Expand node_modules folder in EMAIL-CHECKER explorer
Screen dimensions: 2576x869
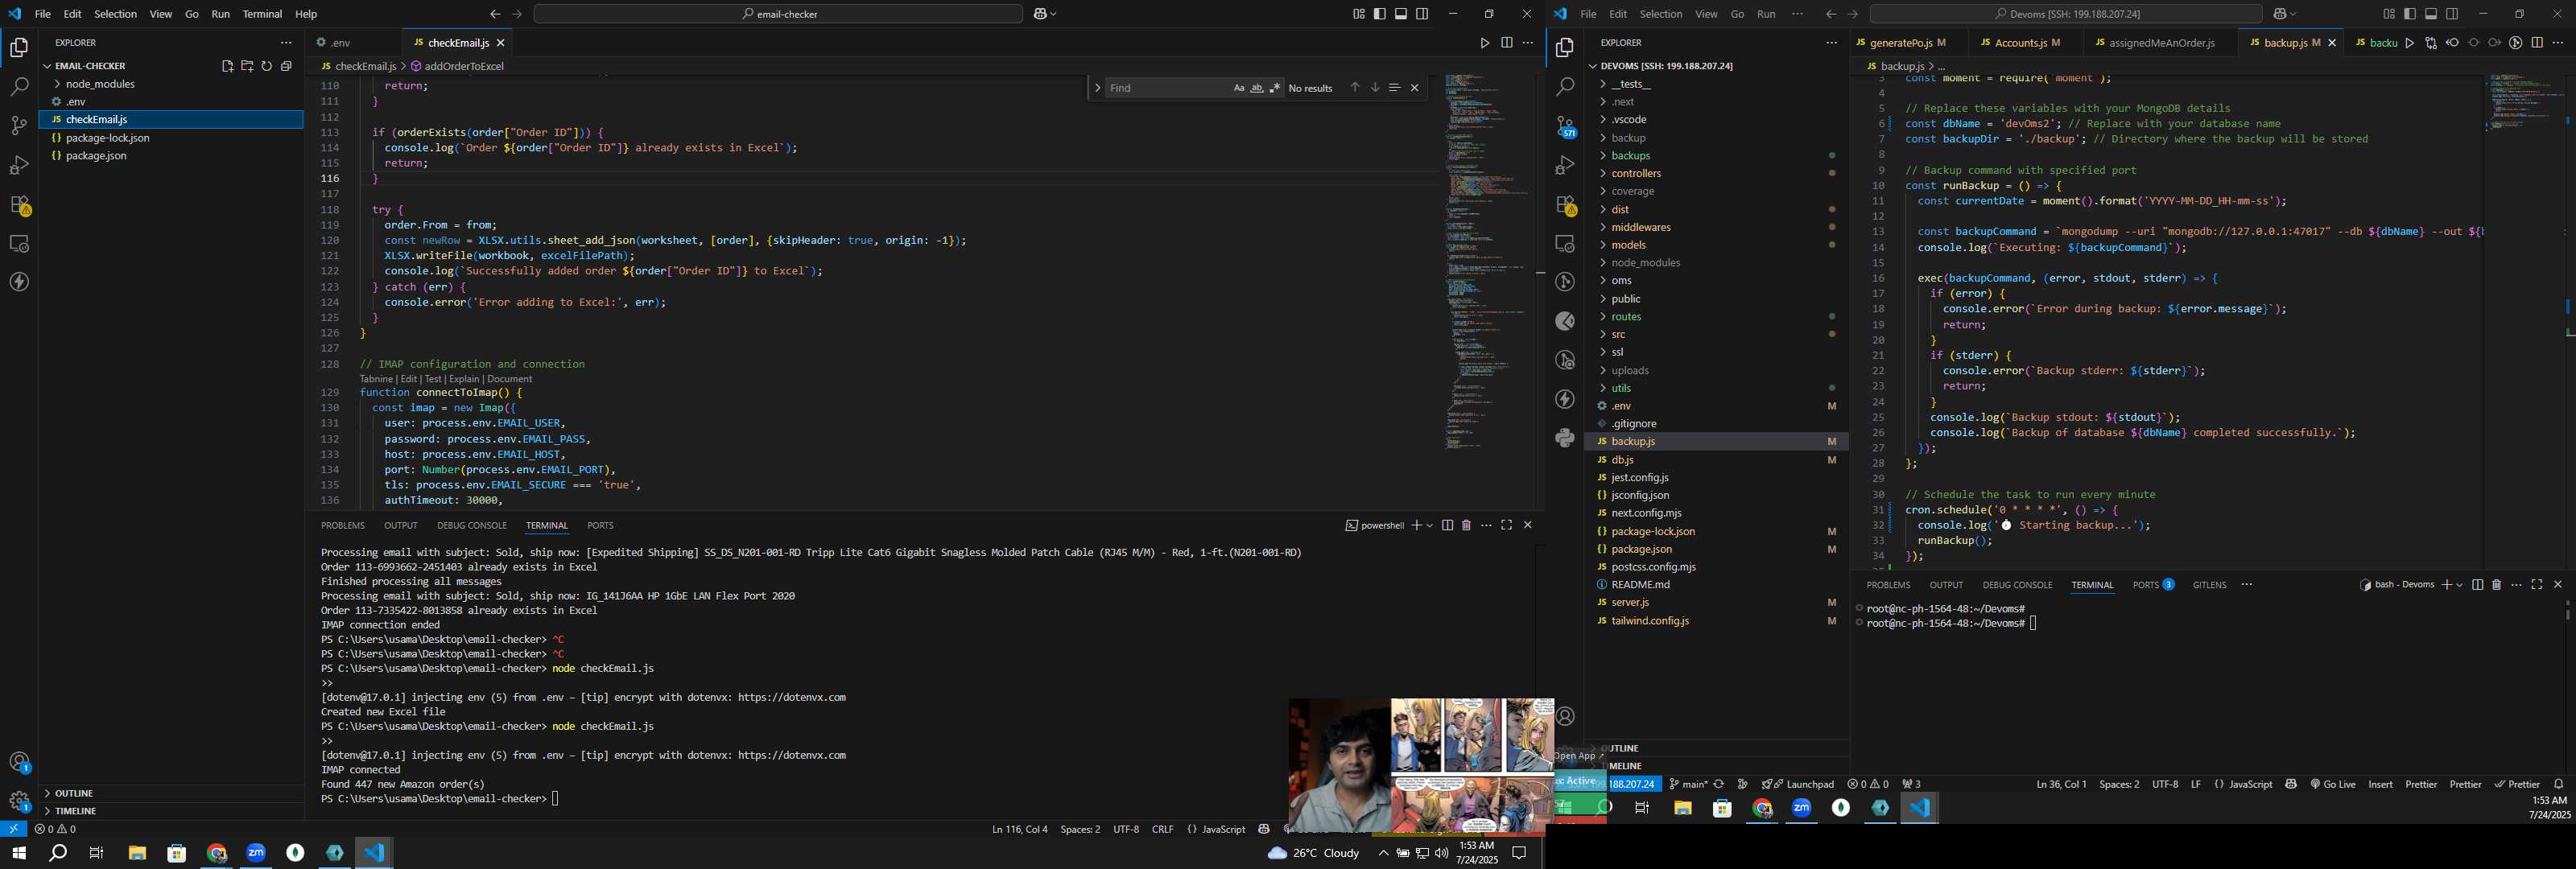pyautogui.click(x=171, y=84)
